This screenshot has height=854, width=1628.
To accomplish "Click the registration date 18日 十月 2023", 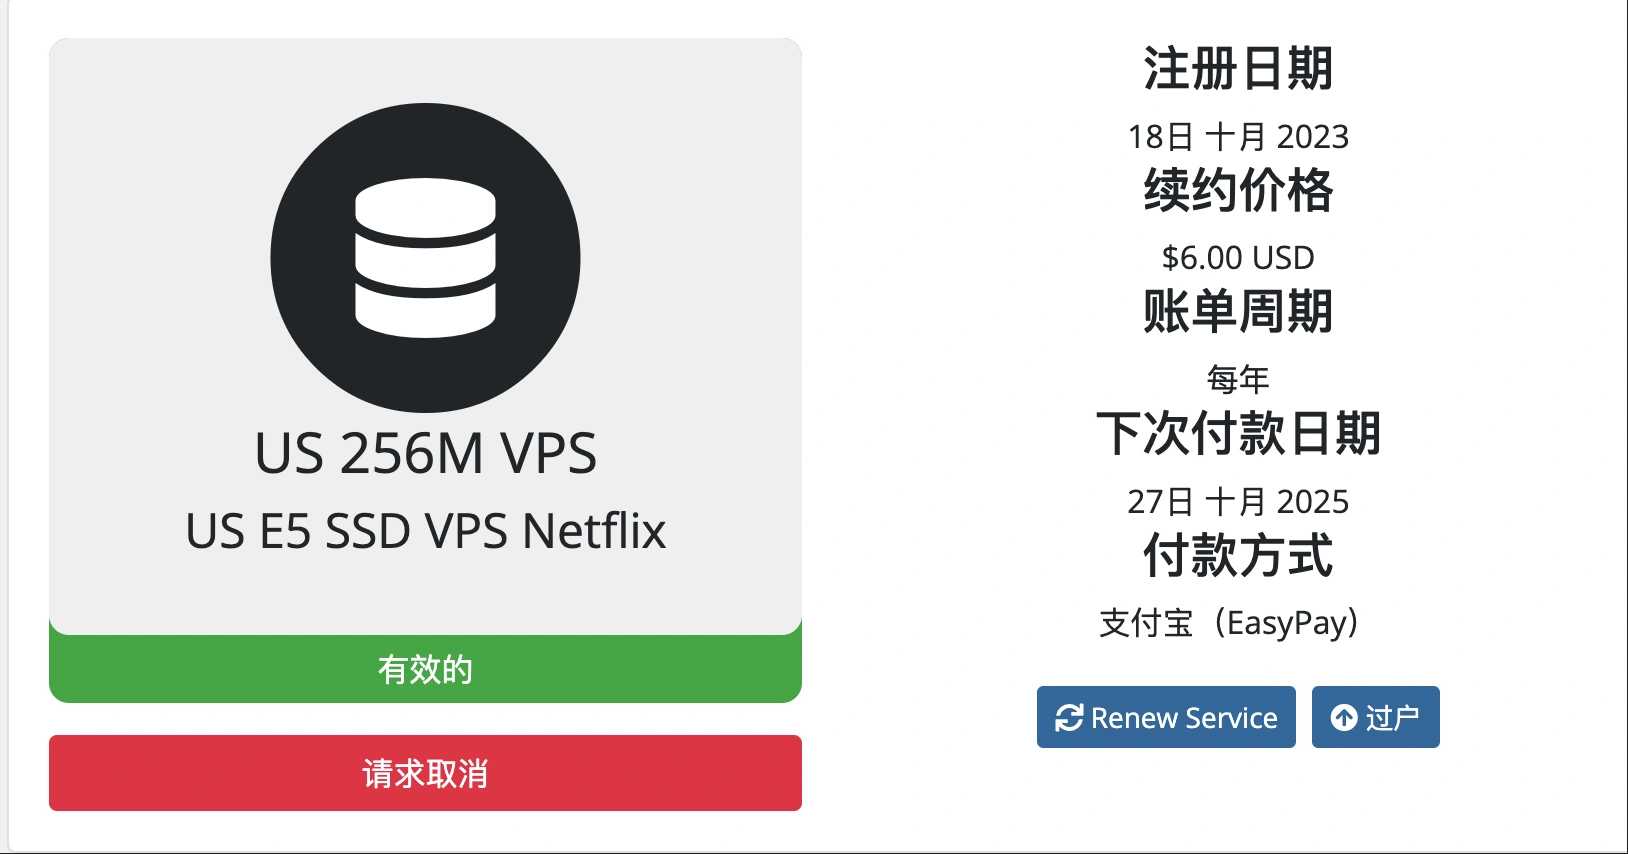I will click(1238, 136).
